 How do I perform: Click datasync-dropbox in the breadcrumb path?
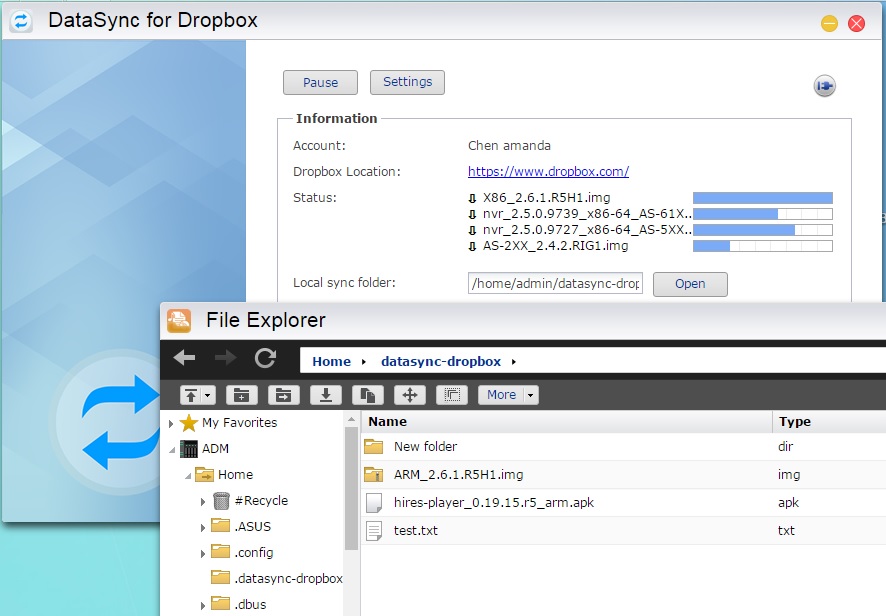pyautogui.click(x=441, y=361)
